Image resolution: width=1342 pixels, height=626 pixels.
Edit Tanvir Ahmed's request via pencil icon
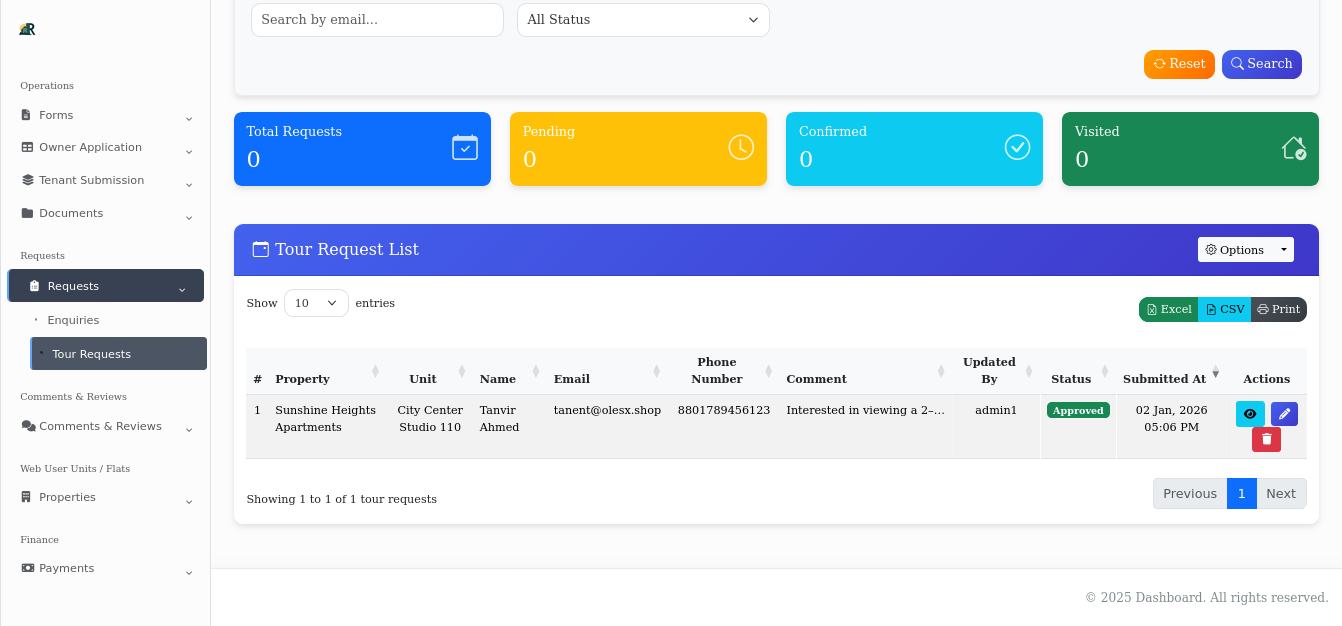[x=1284, y=413]
